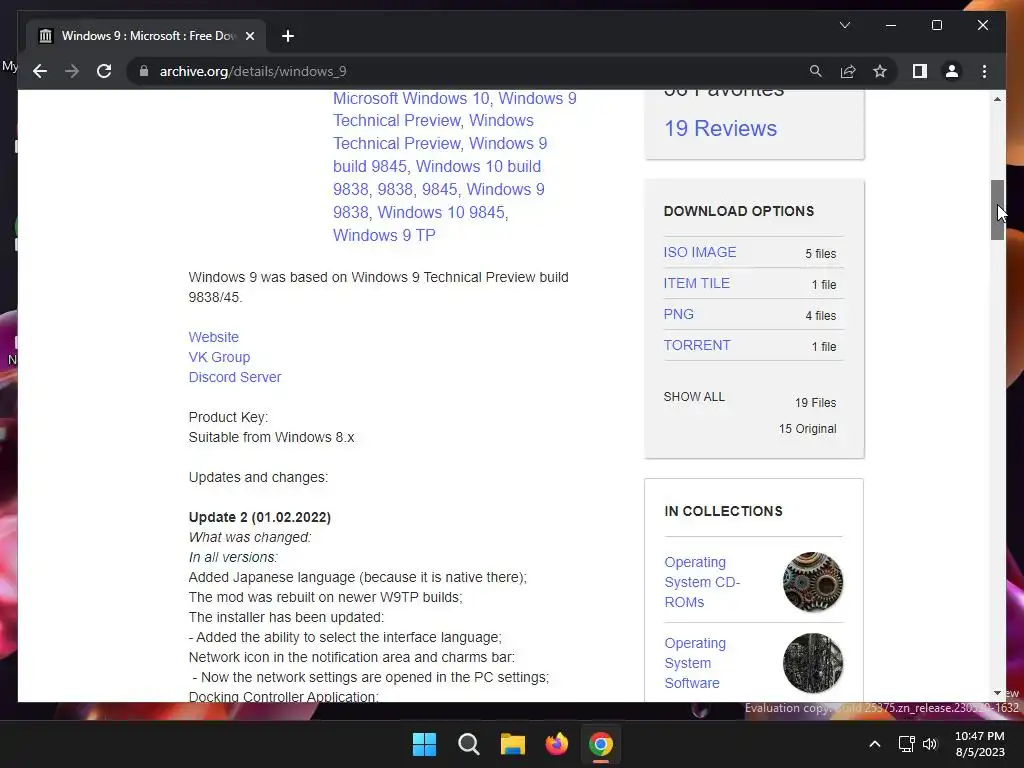Click the 5 files count beside ISO IMAGE
This screenshot has width=1024, height=768.
[x=820, y=253]
